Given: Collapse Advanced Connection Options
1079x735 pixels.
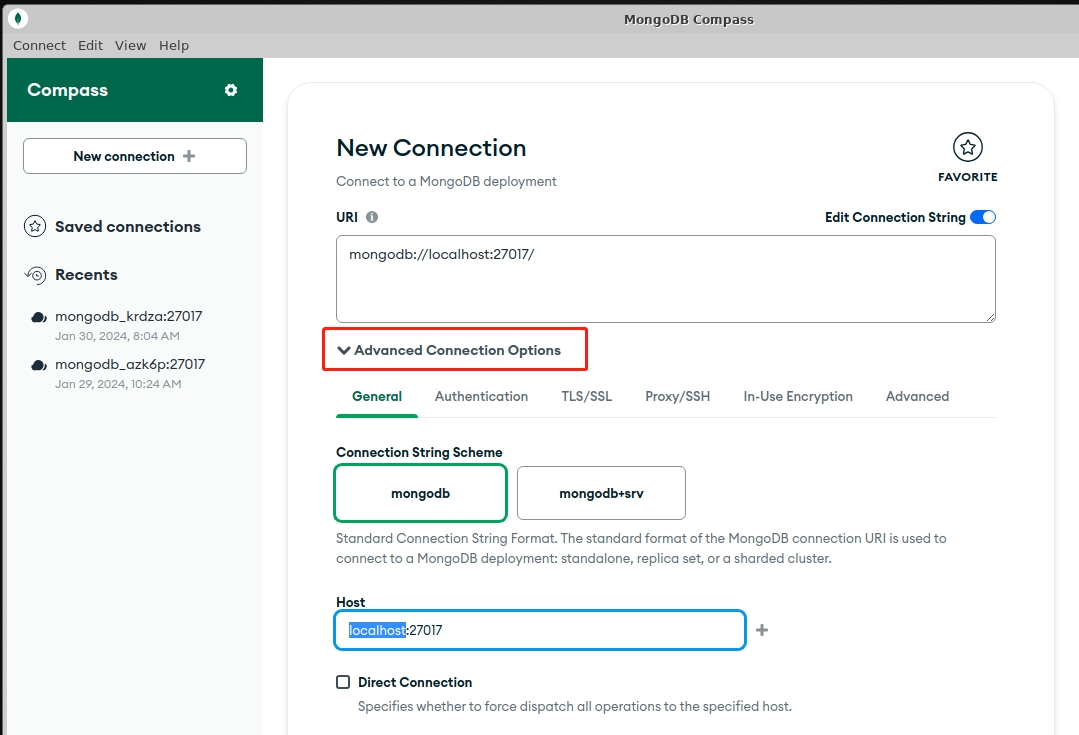Looking at the screenshot, I should pos(449,350).
